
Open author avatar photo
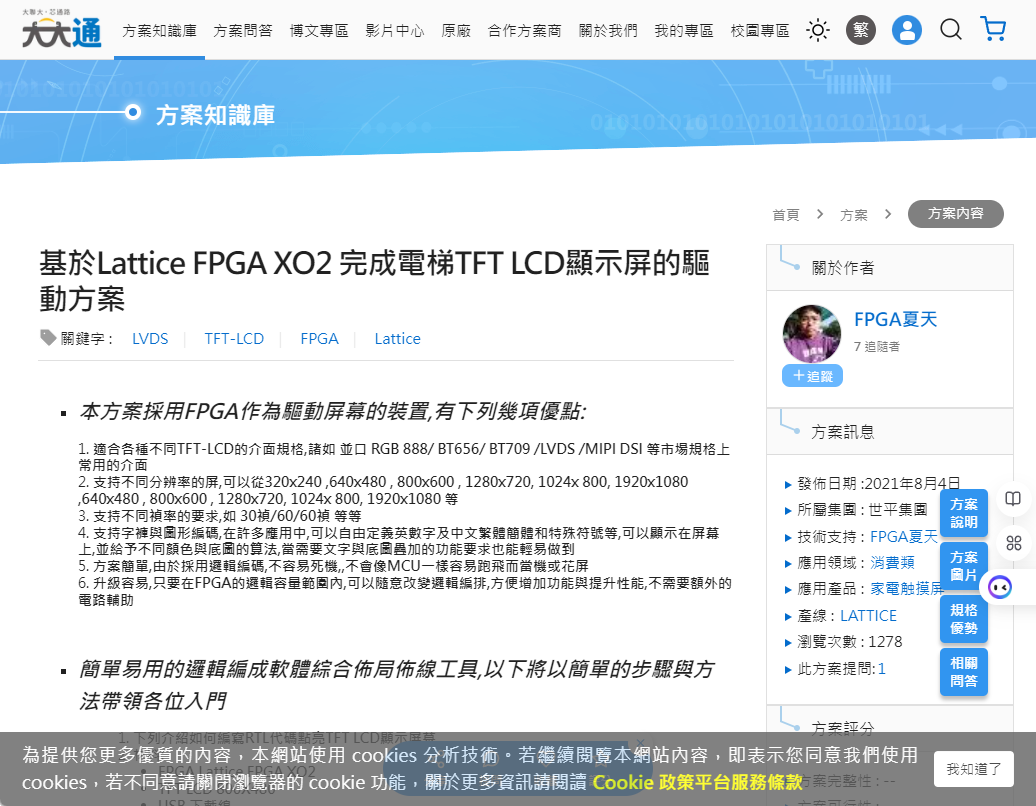[811, 334]
